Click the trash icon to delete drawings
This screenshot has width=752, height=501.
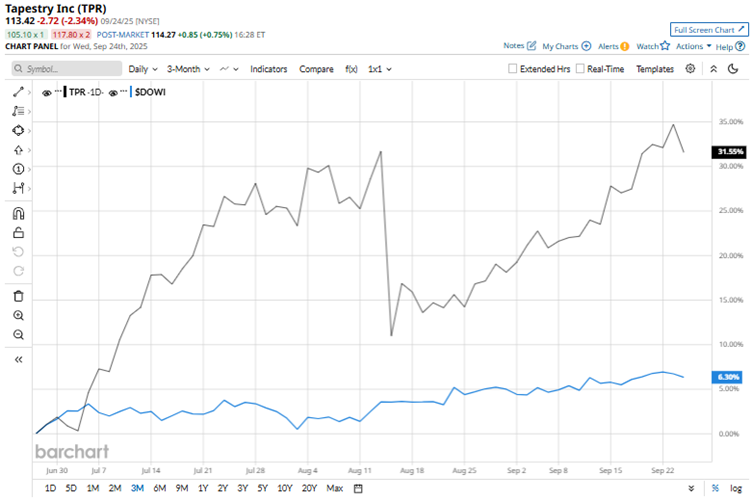18,296
